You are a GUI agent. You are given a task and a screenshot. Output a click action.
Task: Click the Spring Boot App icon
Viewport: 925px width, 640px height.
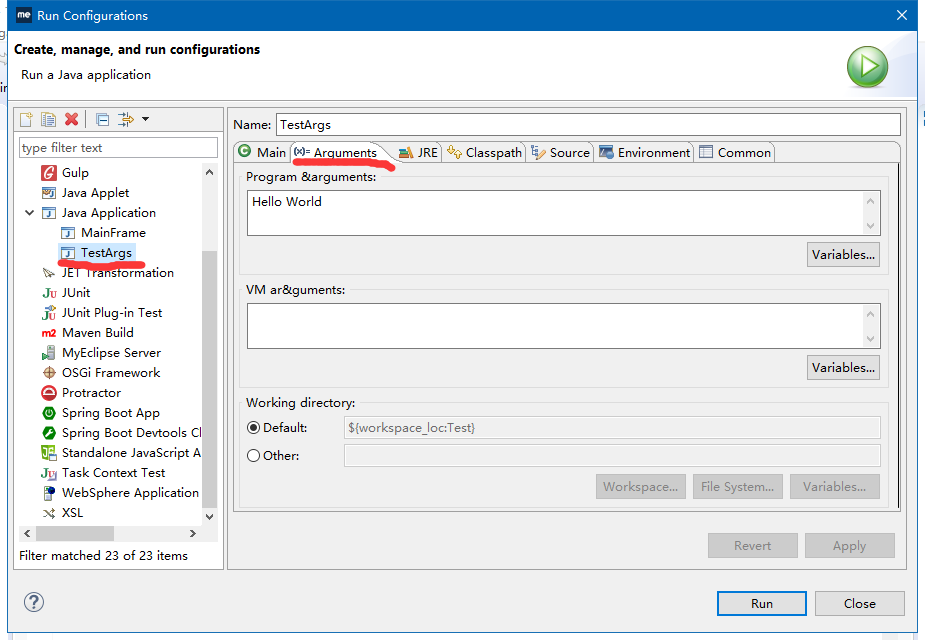pos(49,413)
